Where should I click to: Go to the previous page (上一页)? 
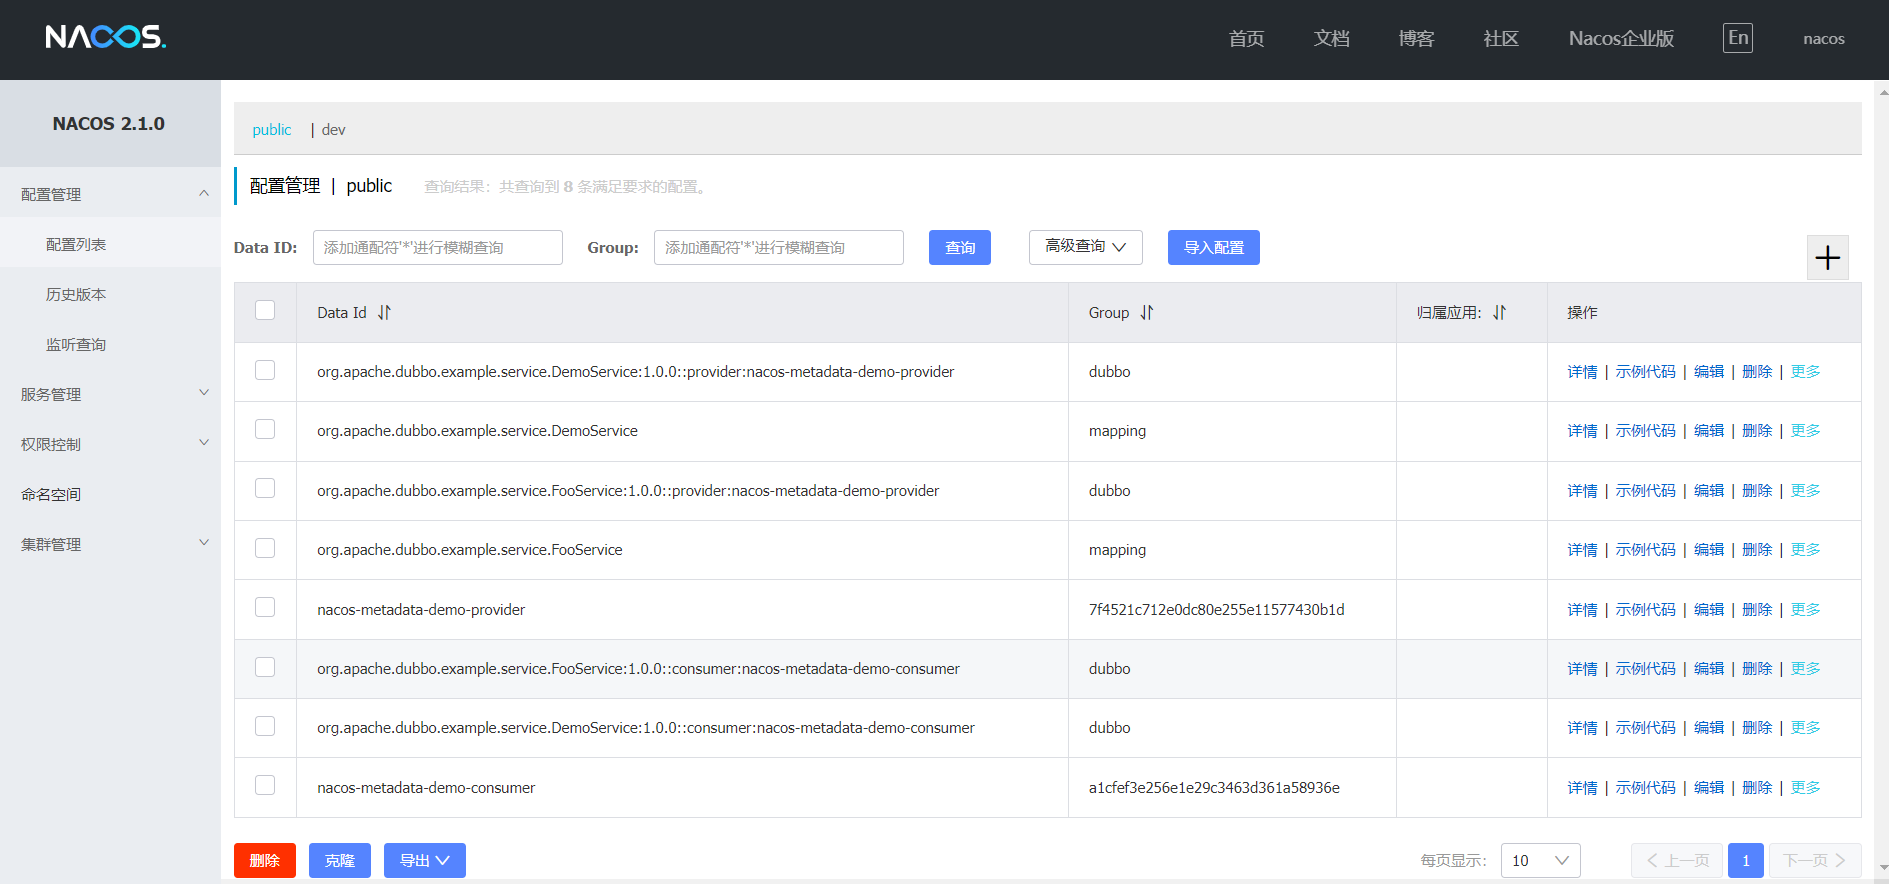[x=1676, y=860]
